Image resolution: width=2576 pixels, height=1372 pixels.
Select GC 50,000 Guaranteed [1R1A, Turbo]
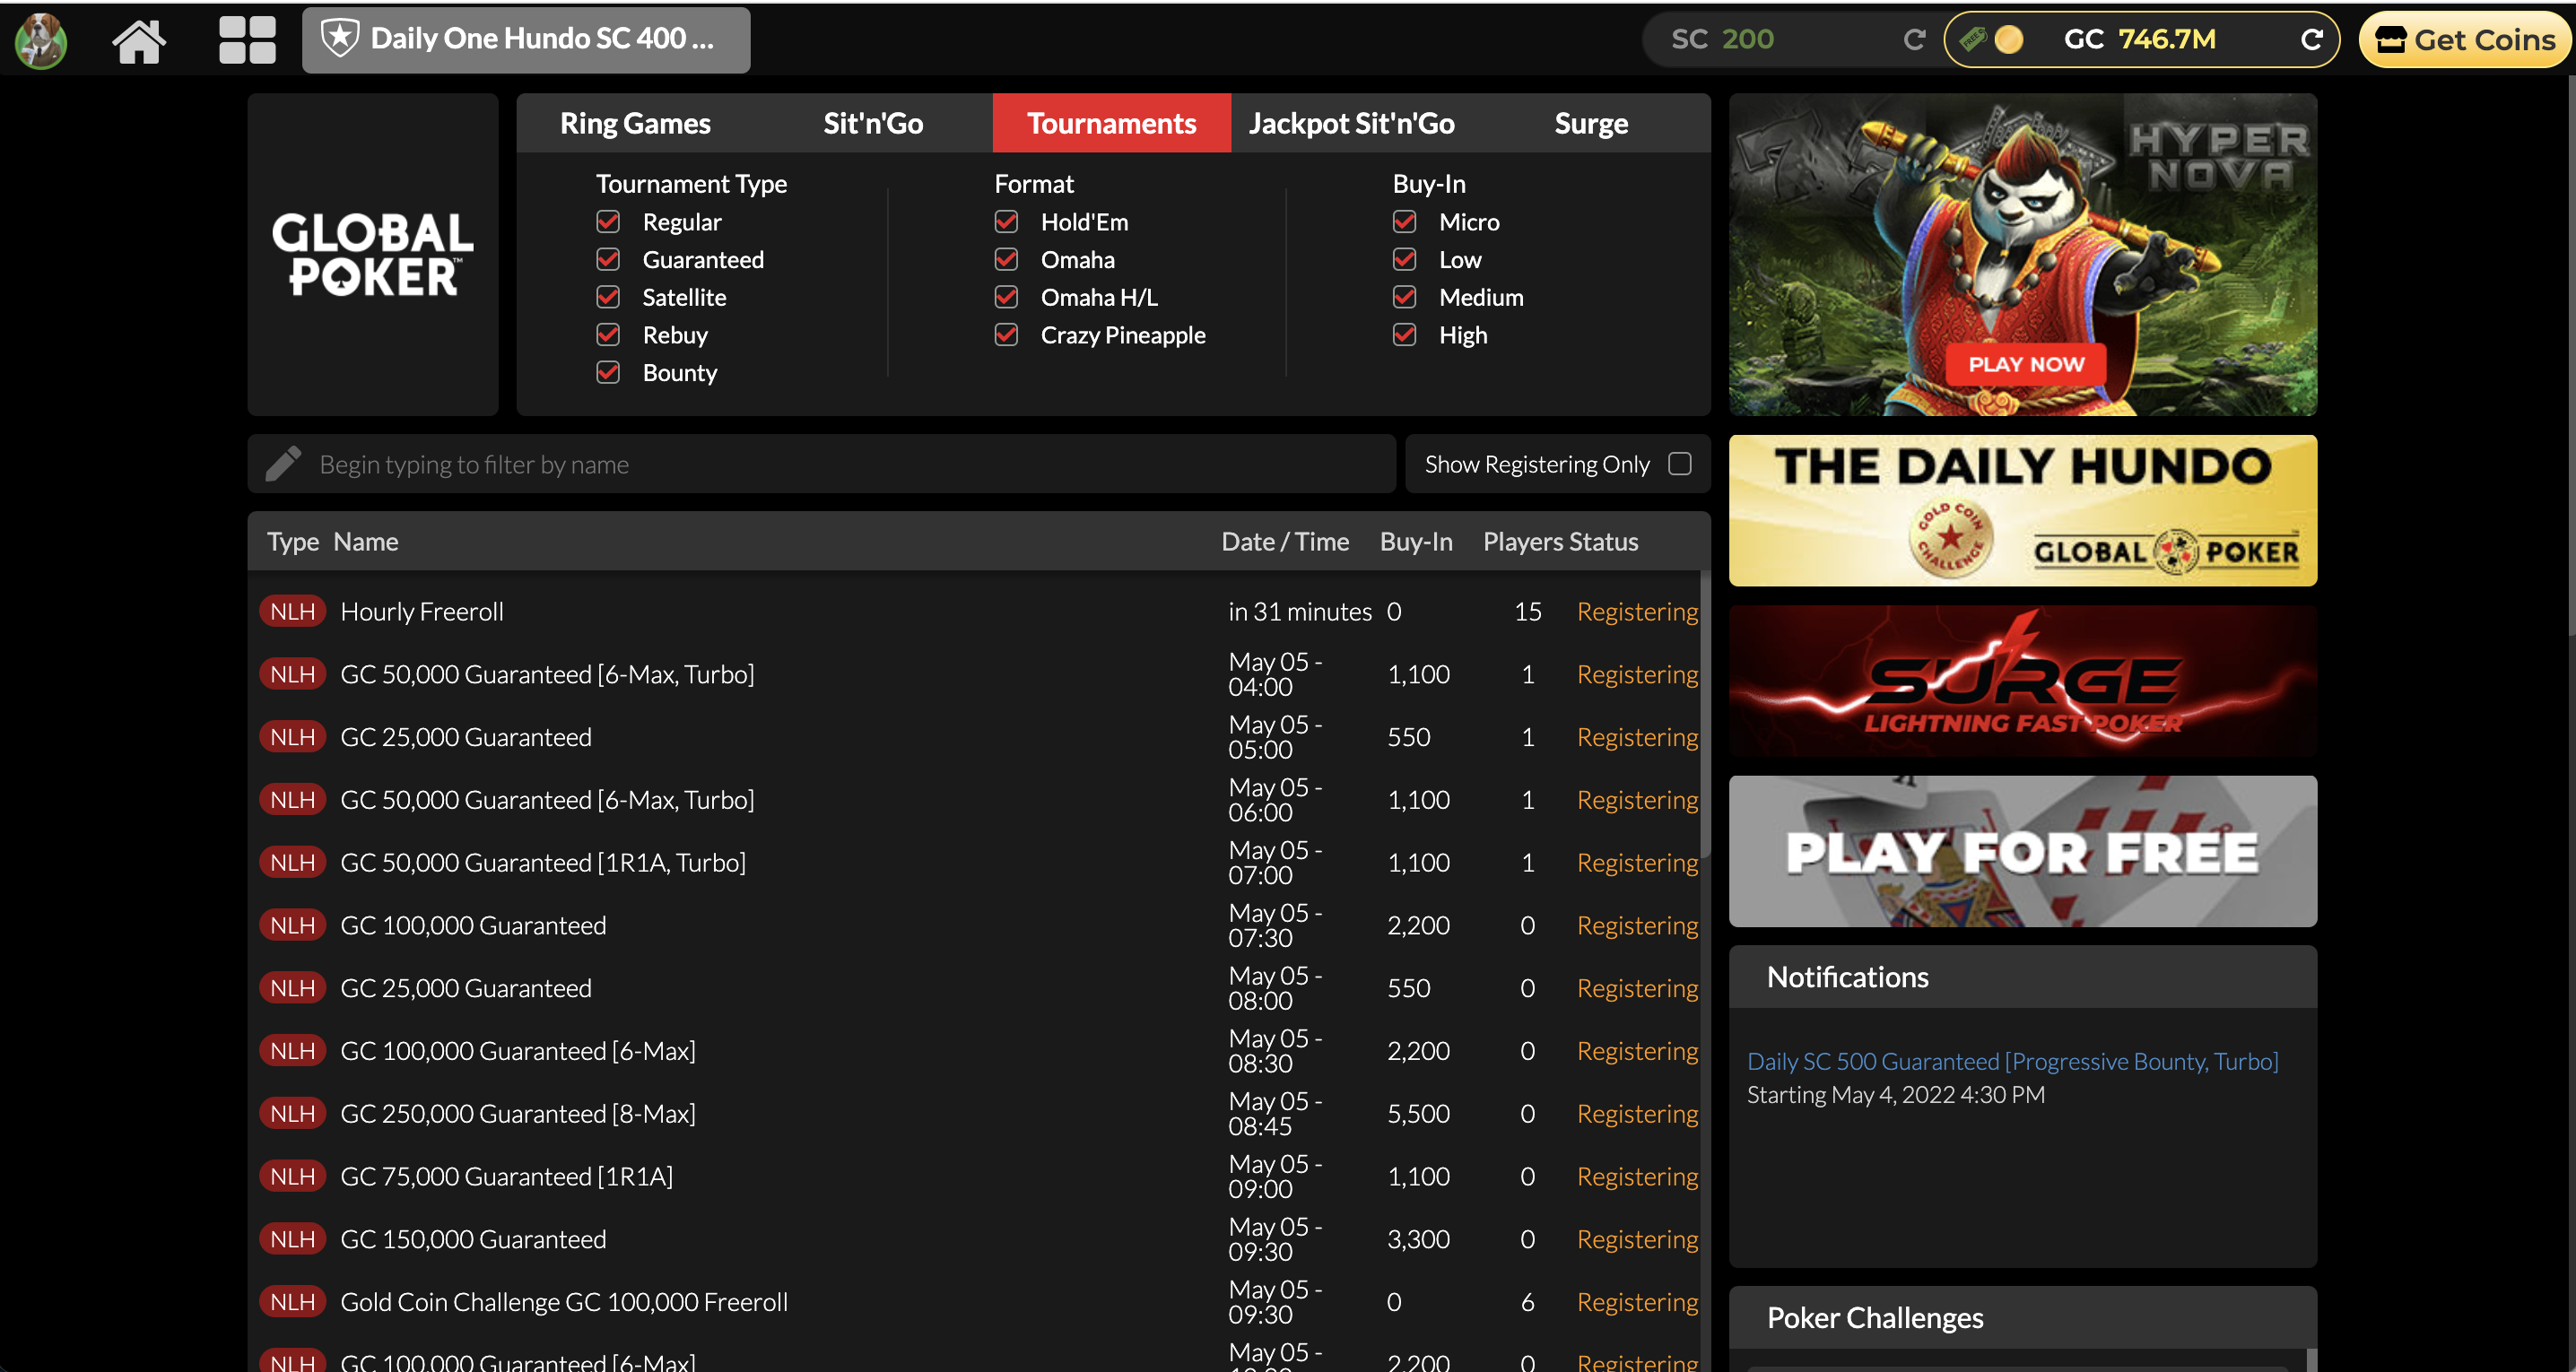(x=975, y=862)
